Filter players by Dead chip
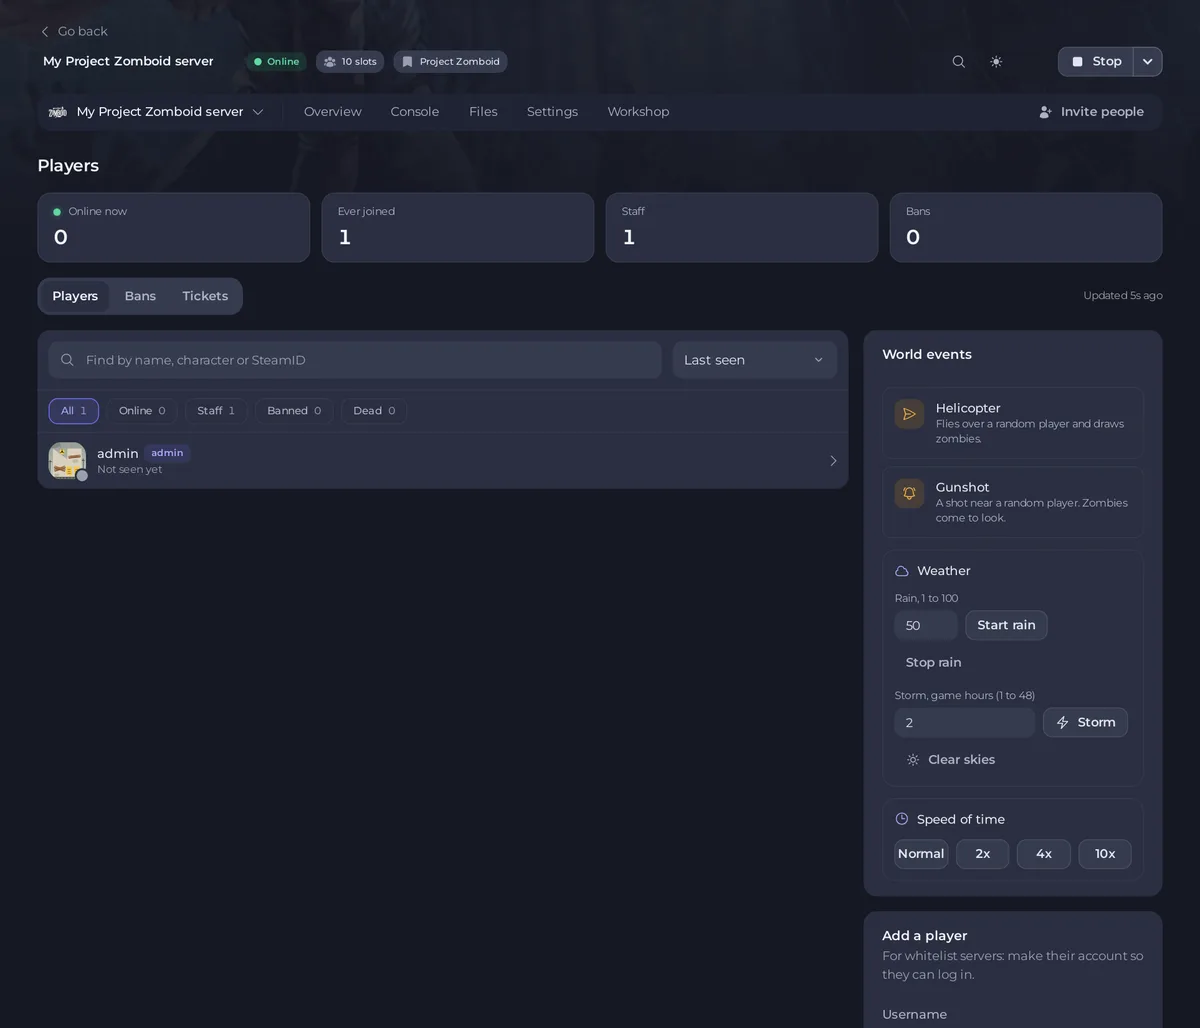The width and height of the screenshot is (1200, 1028). (374, 411)
